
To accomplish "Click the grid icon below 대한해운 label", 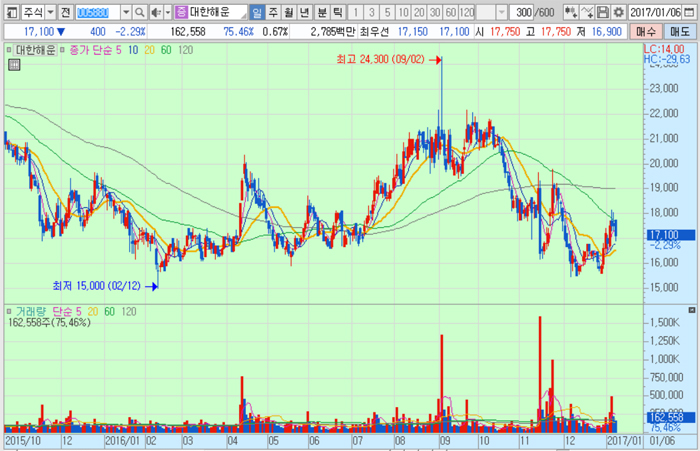I will coord(13,65).
